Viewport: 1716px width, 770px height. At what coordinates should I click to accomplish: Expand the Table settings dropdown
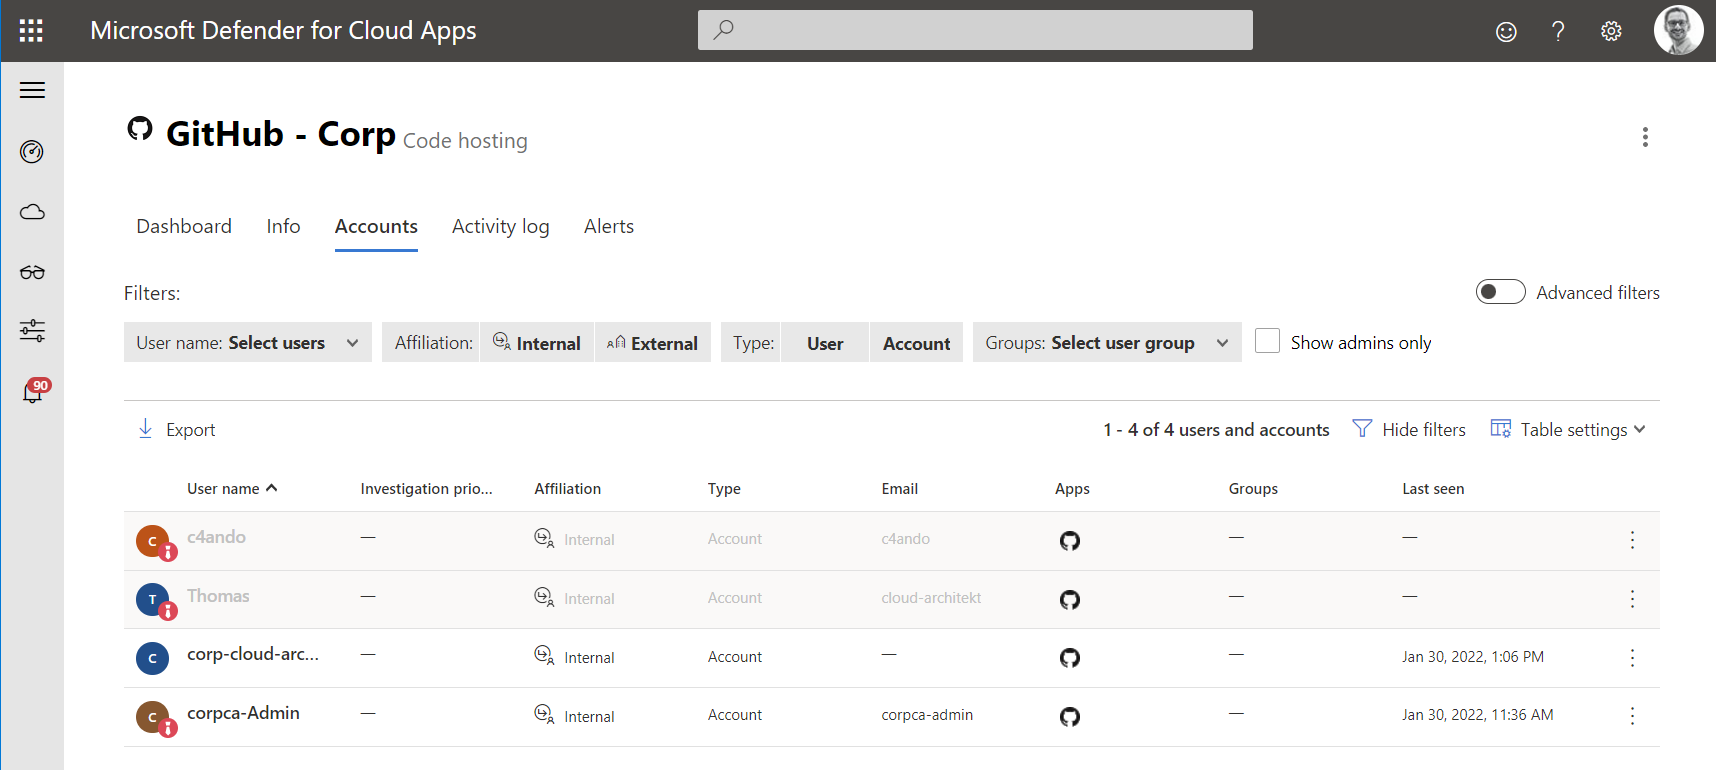pos(1567,430)
